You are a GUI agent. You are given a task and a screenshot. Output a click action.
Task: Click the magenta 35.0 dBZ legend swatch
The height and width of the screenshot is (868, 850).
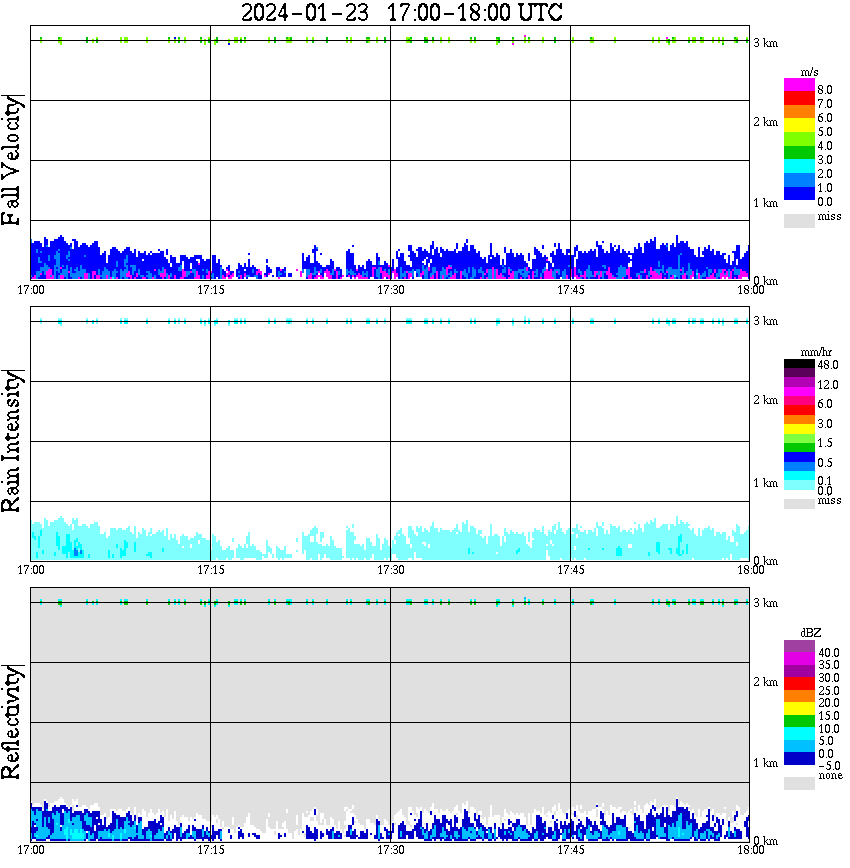[799, 659]
